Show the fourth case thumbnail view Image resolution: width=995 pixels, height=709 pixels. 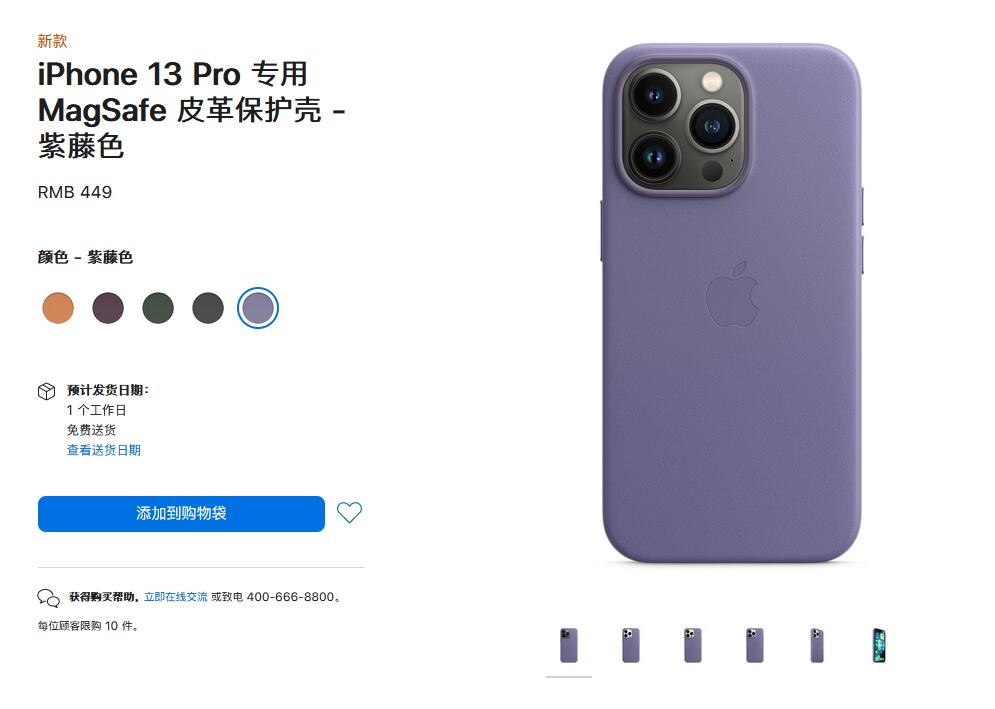[754, 646]
